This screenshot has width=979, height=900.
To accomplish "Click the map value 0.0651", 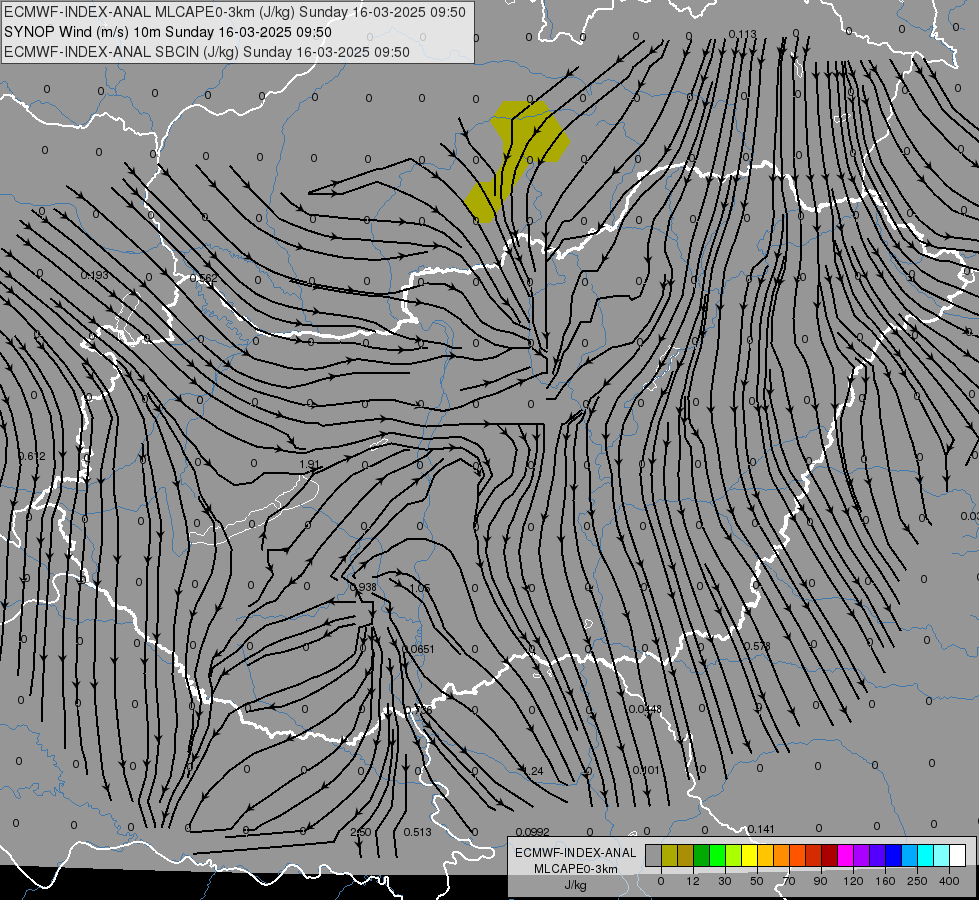I will point(418,650).
